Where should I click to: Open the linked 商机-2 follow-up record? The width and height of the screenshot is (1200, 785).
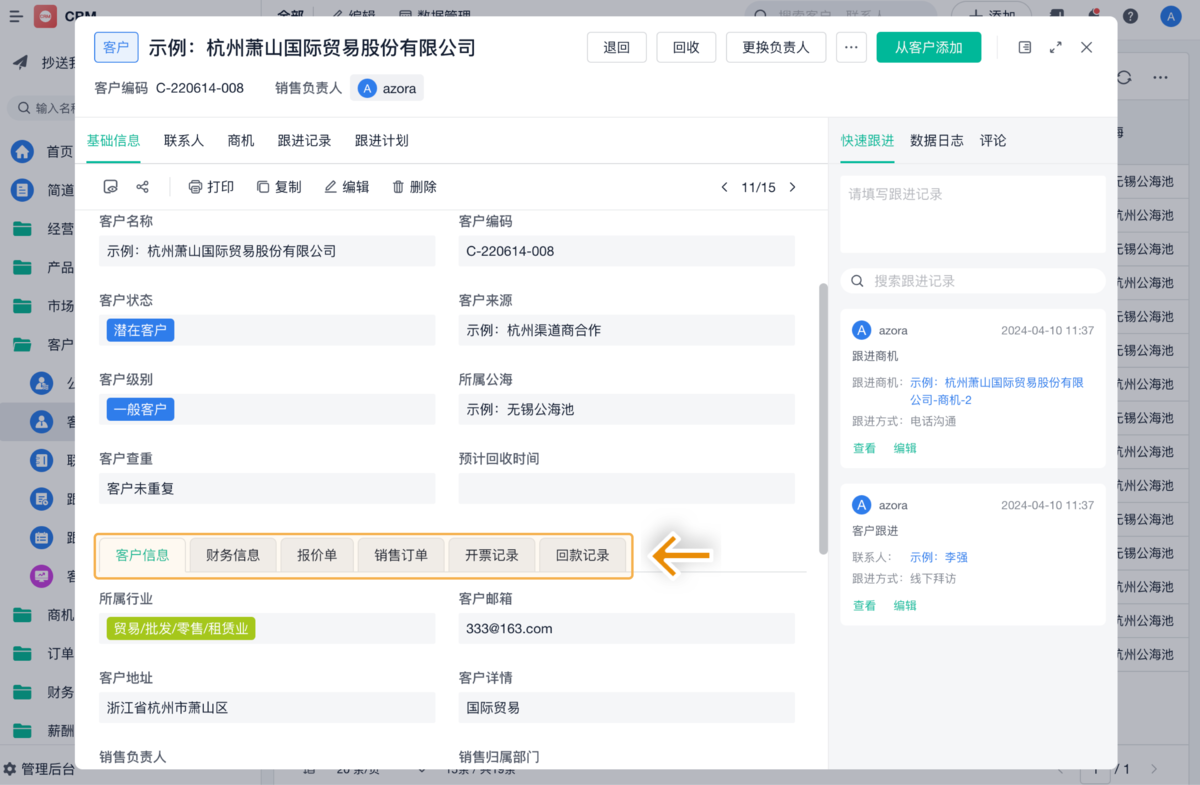pos(996,391)
